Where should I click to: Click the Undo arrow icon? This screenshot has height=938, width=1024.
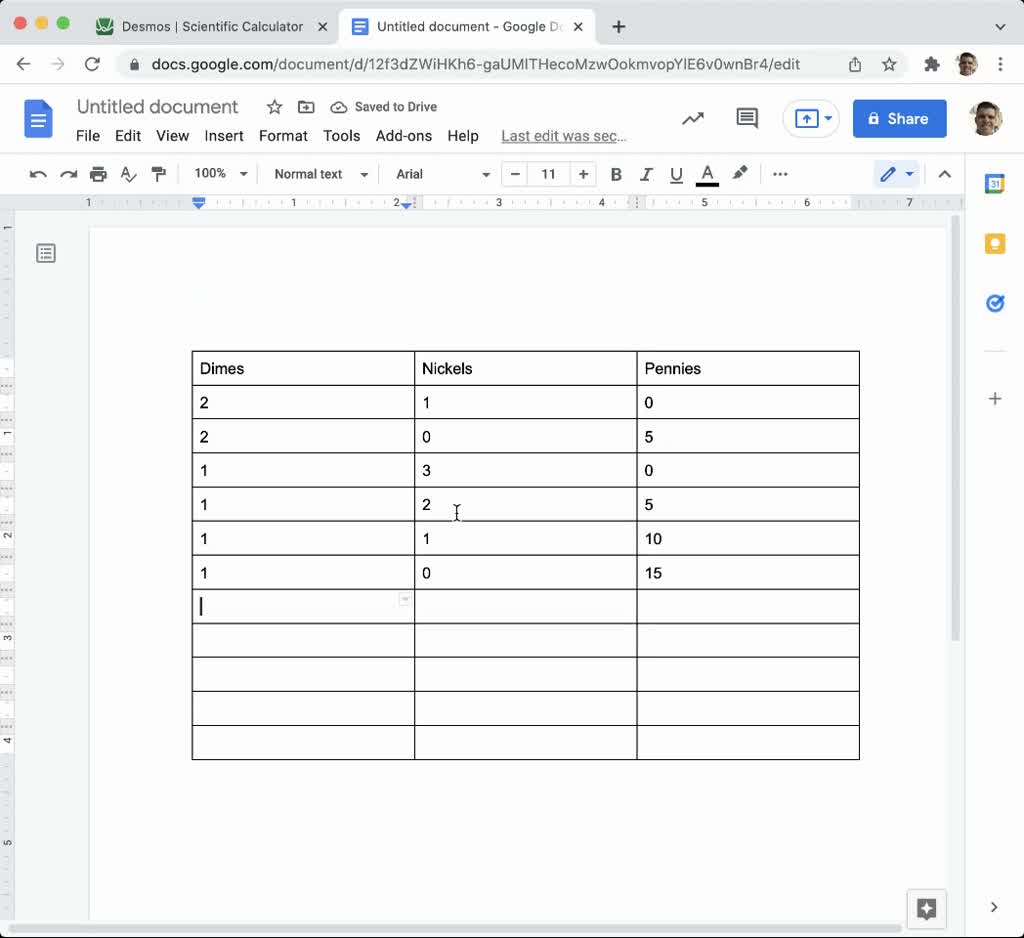38,174
